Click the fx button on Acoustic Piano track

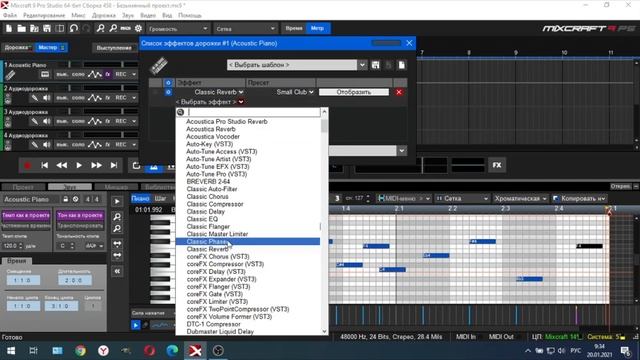(x=108, y=74)
